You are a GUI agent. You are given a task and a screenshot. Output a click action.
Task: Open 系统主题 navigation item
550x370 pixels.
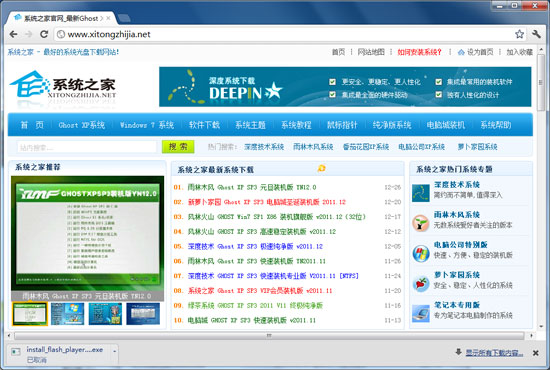click(250, 125)
